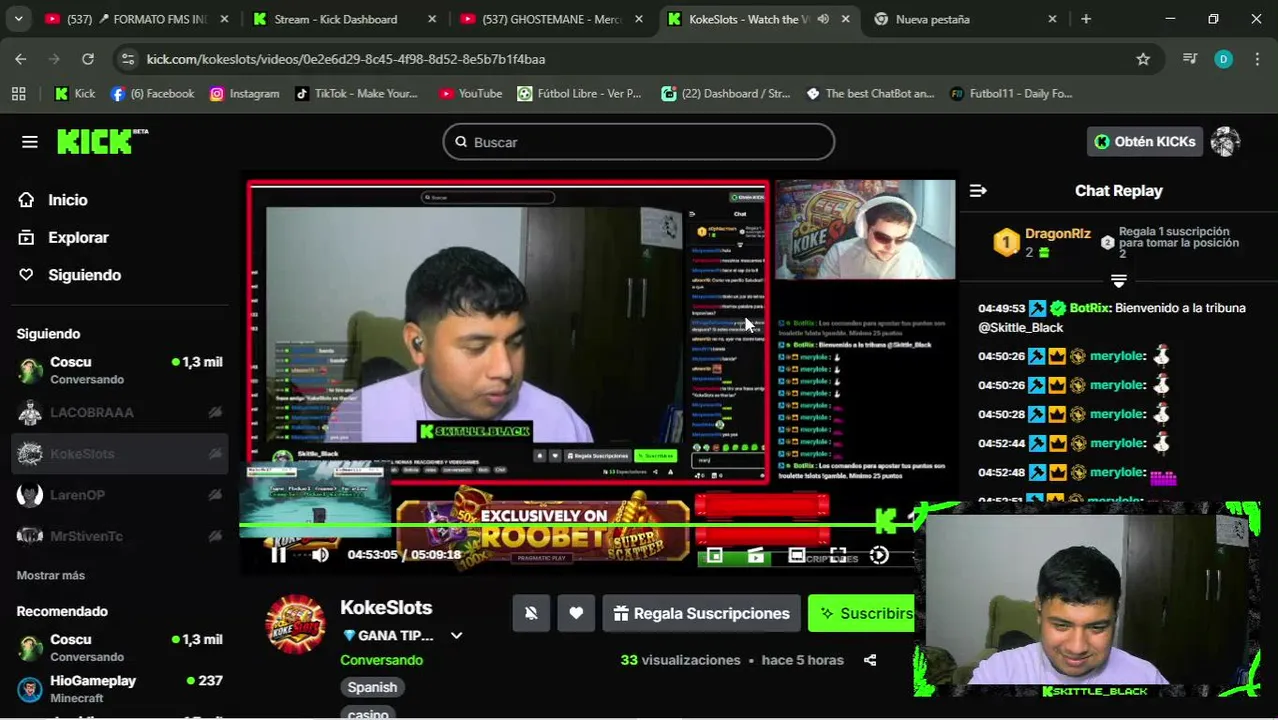Viewport: 1278px width, 720px height.
Task: Navigate to Inicio in the sidebar
Action: (x=68, y=200)
